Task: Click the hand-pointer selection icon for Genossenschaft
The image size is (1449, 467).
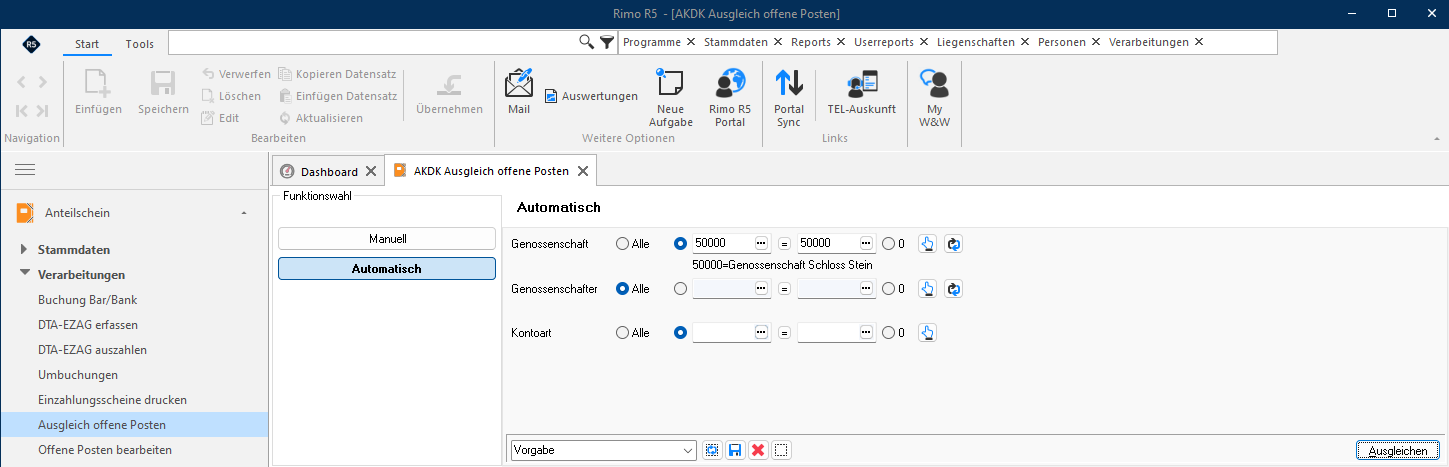Action: pos(927,243)
